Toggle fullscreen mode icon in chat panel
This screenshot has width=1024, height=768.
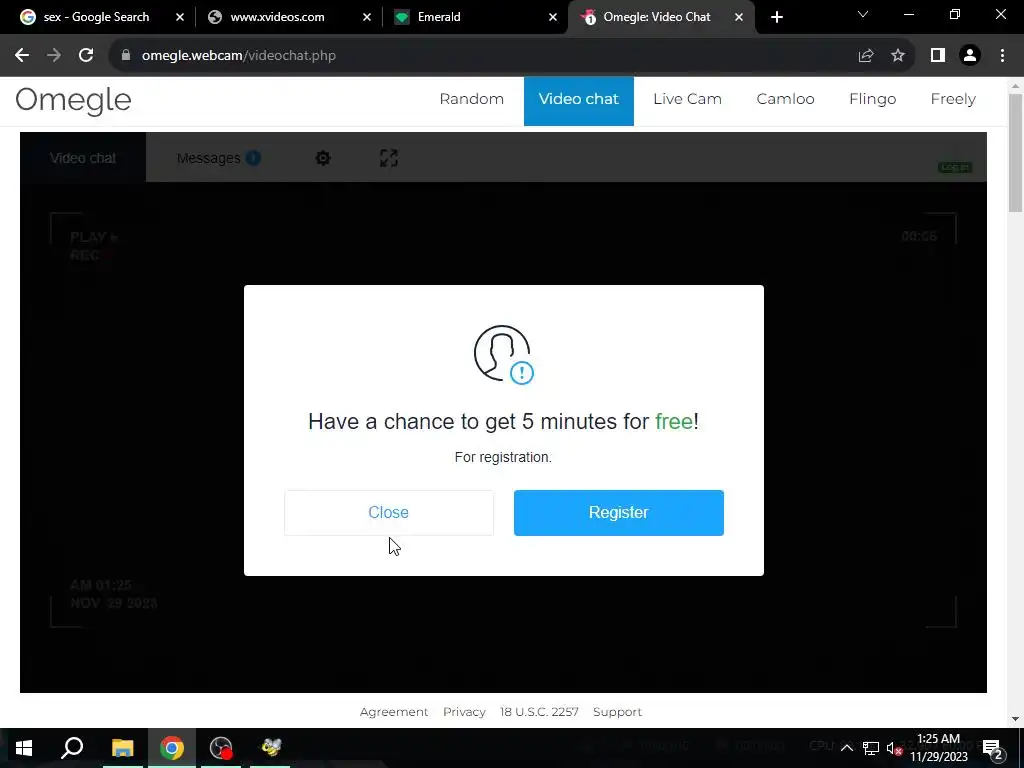pyautogui.click(x=389, y=158)
